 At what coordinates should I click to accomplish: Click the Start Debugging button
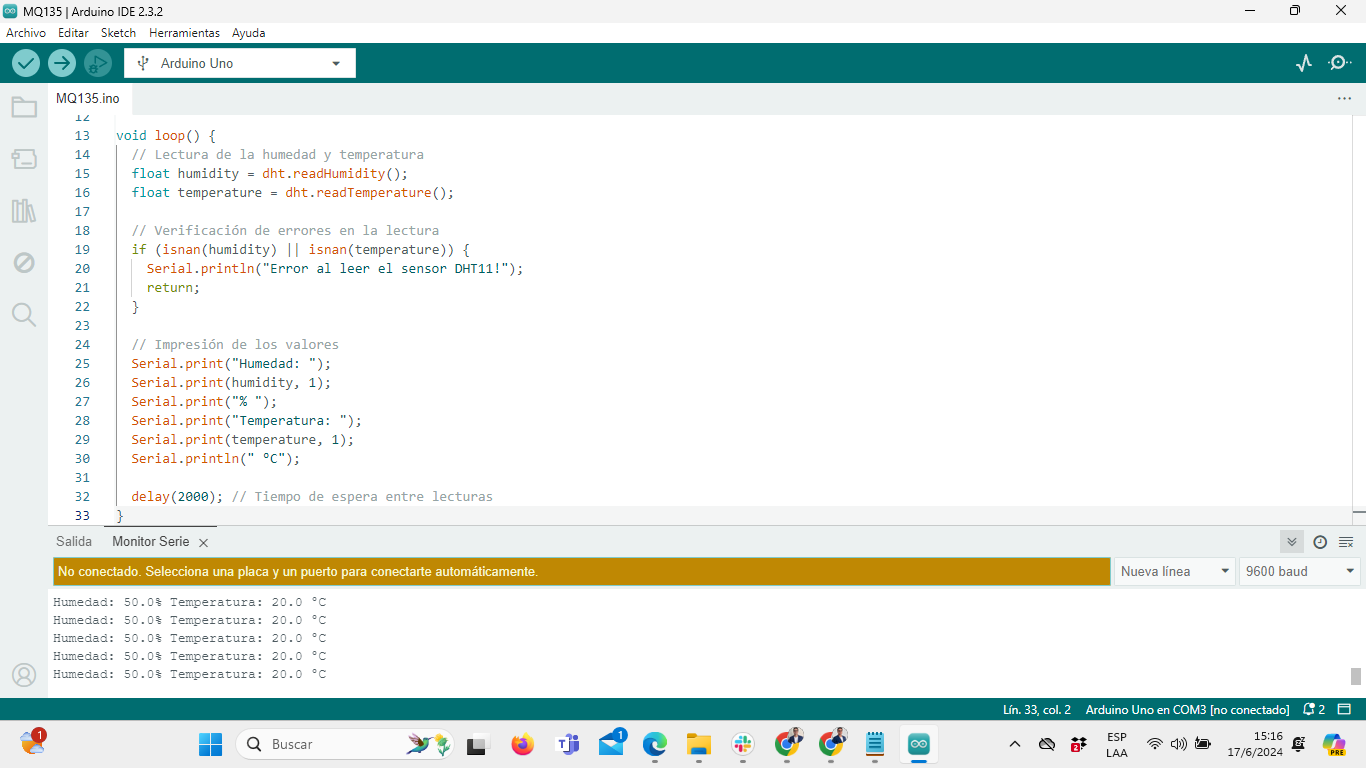click(98, 63)
